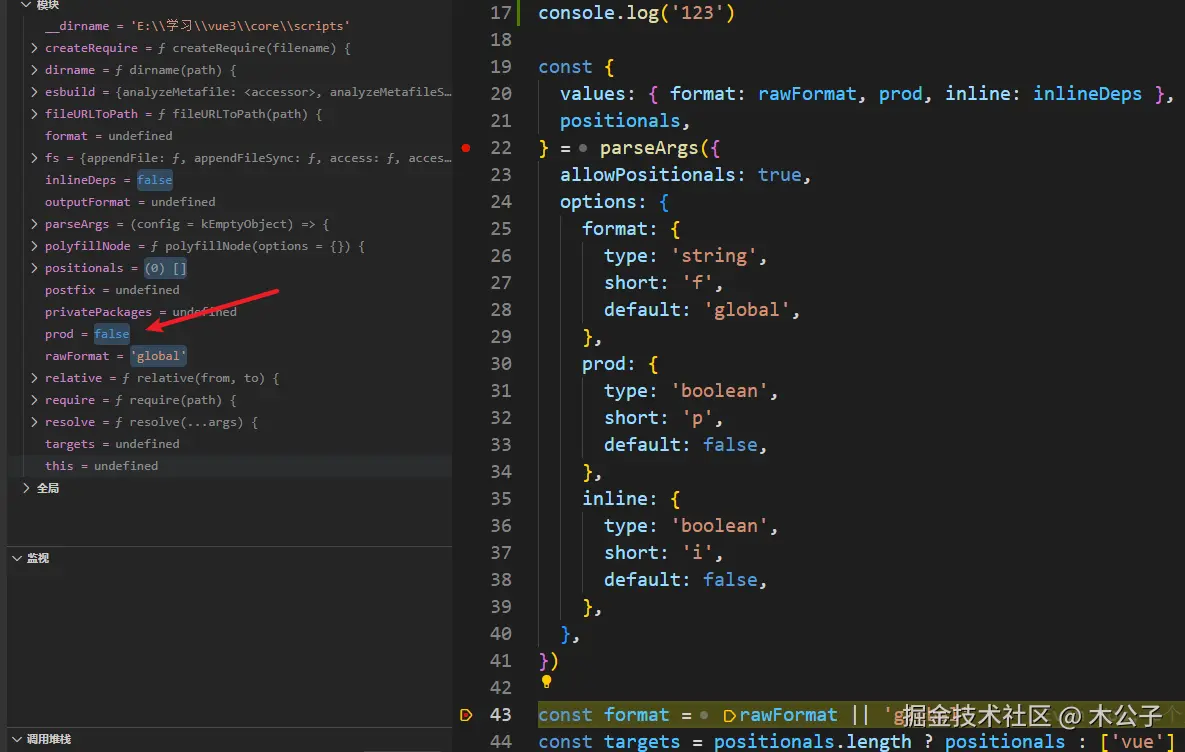Expand the 全局 scope section

[x=26, y=488]
